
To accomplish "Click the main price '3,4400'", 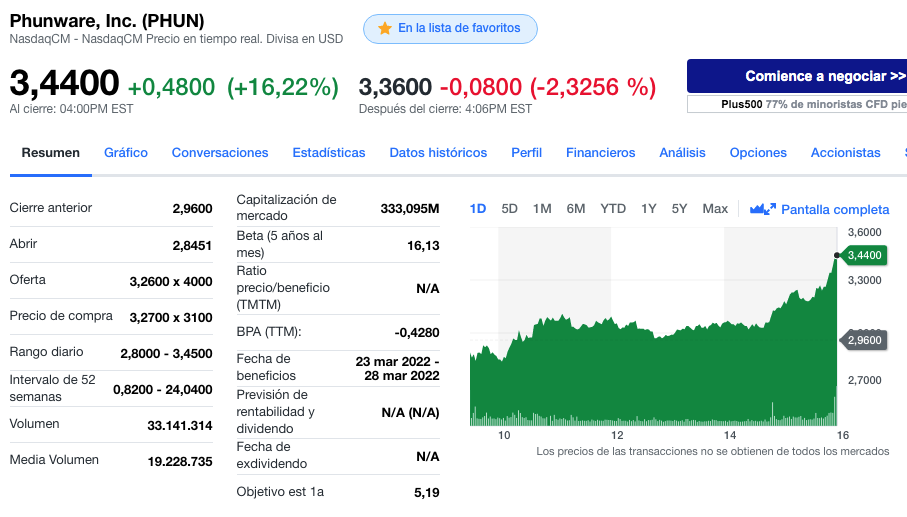I will 64,83.
